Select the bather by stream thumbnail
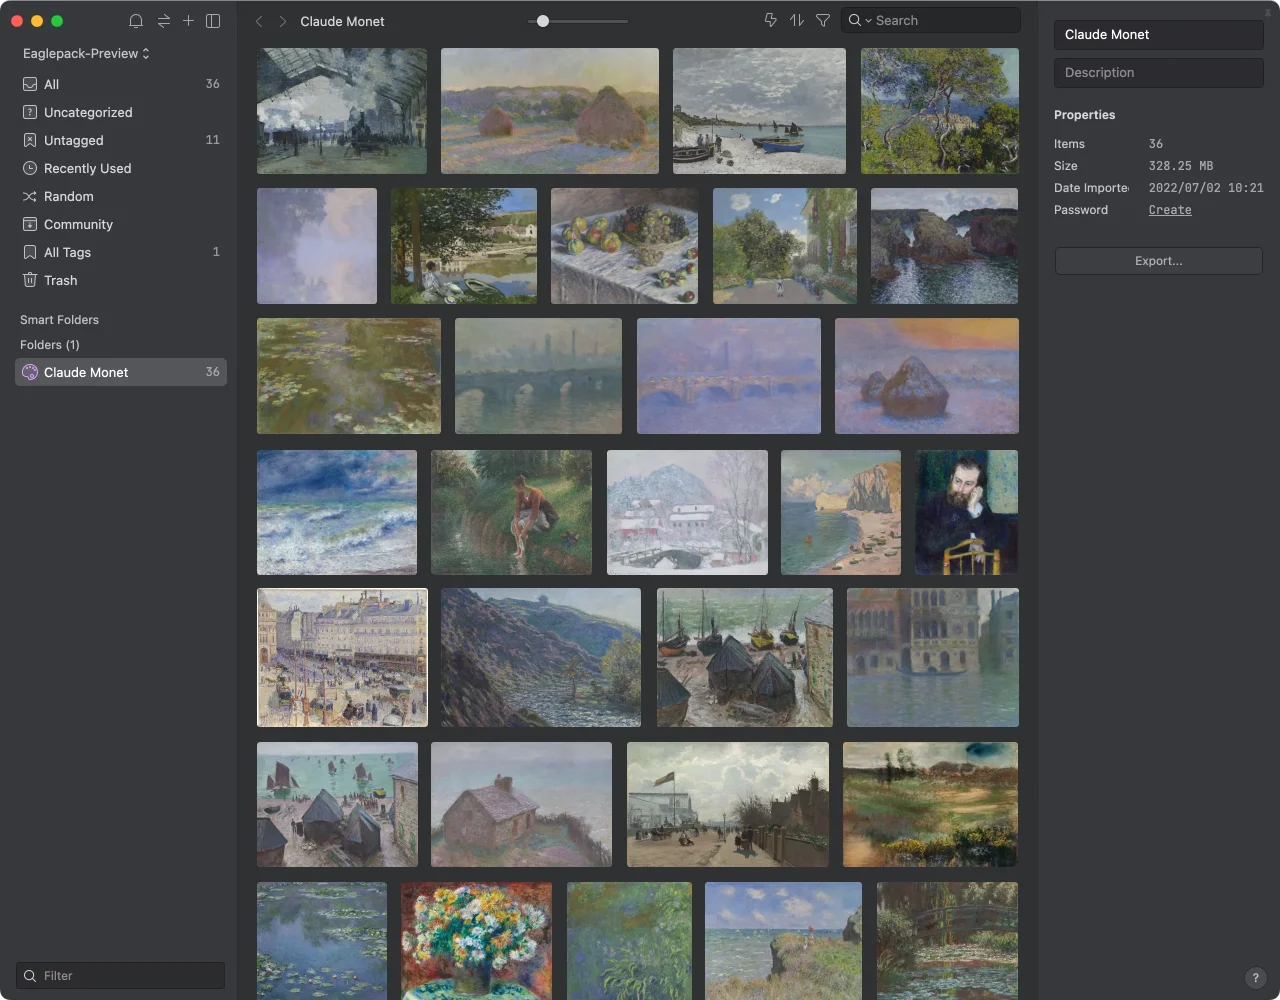This screenshot has width=1280, height=1000. pyautogui.click(x=511, y=512)
